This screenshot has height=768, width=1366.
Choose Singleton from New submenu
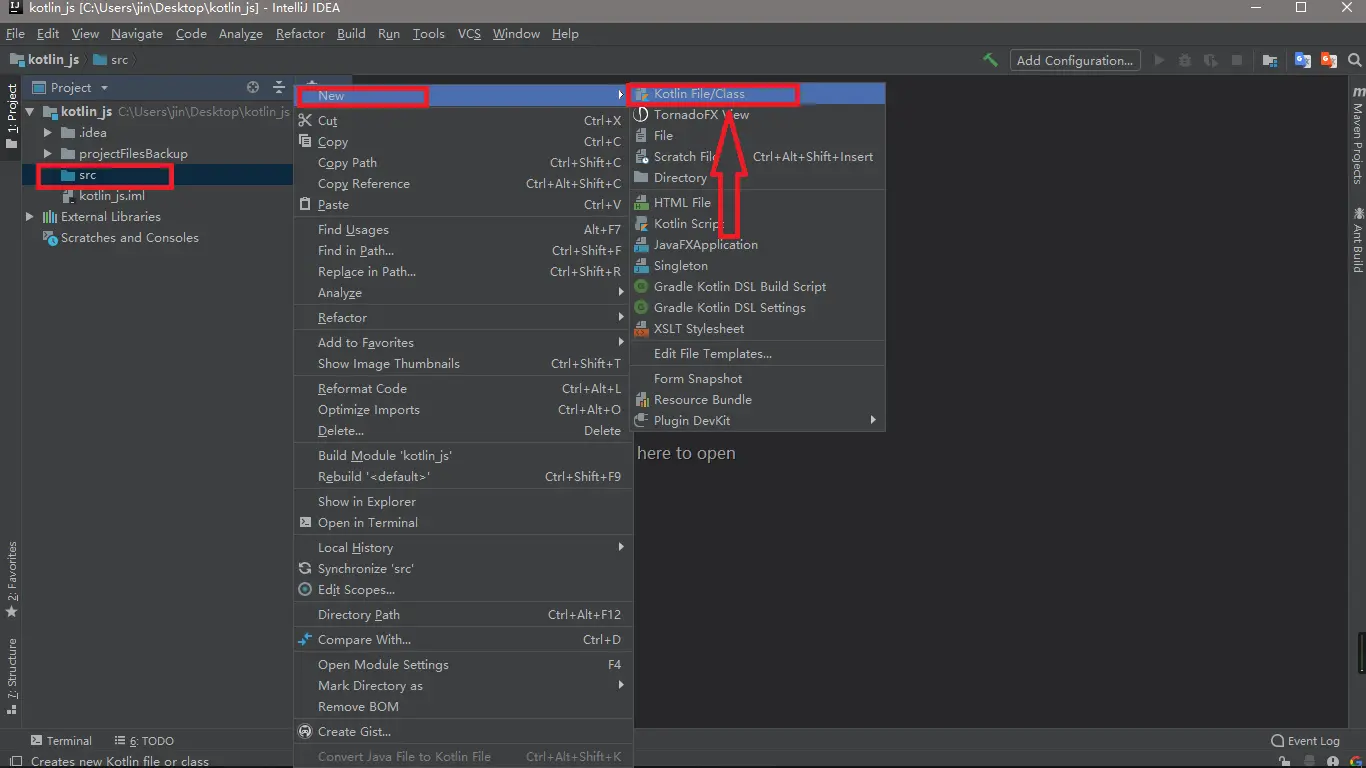(x=758, y=266)
